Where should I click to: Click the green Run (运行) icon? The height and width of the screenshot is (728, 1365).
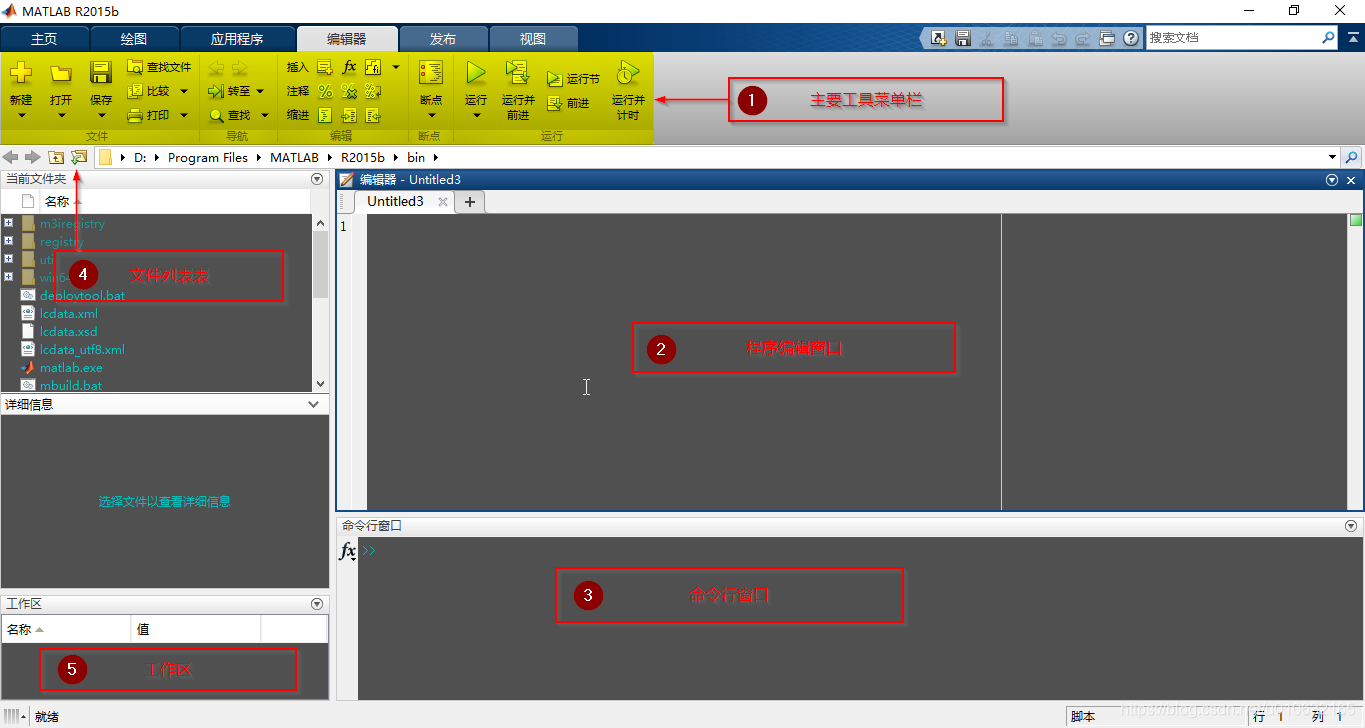476,73
